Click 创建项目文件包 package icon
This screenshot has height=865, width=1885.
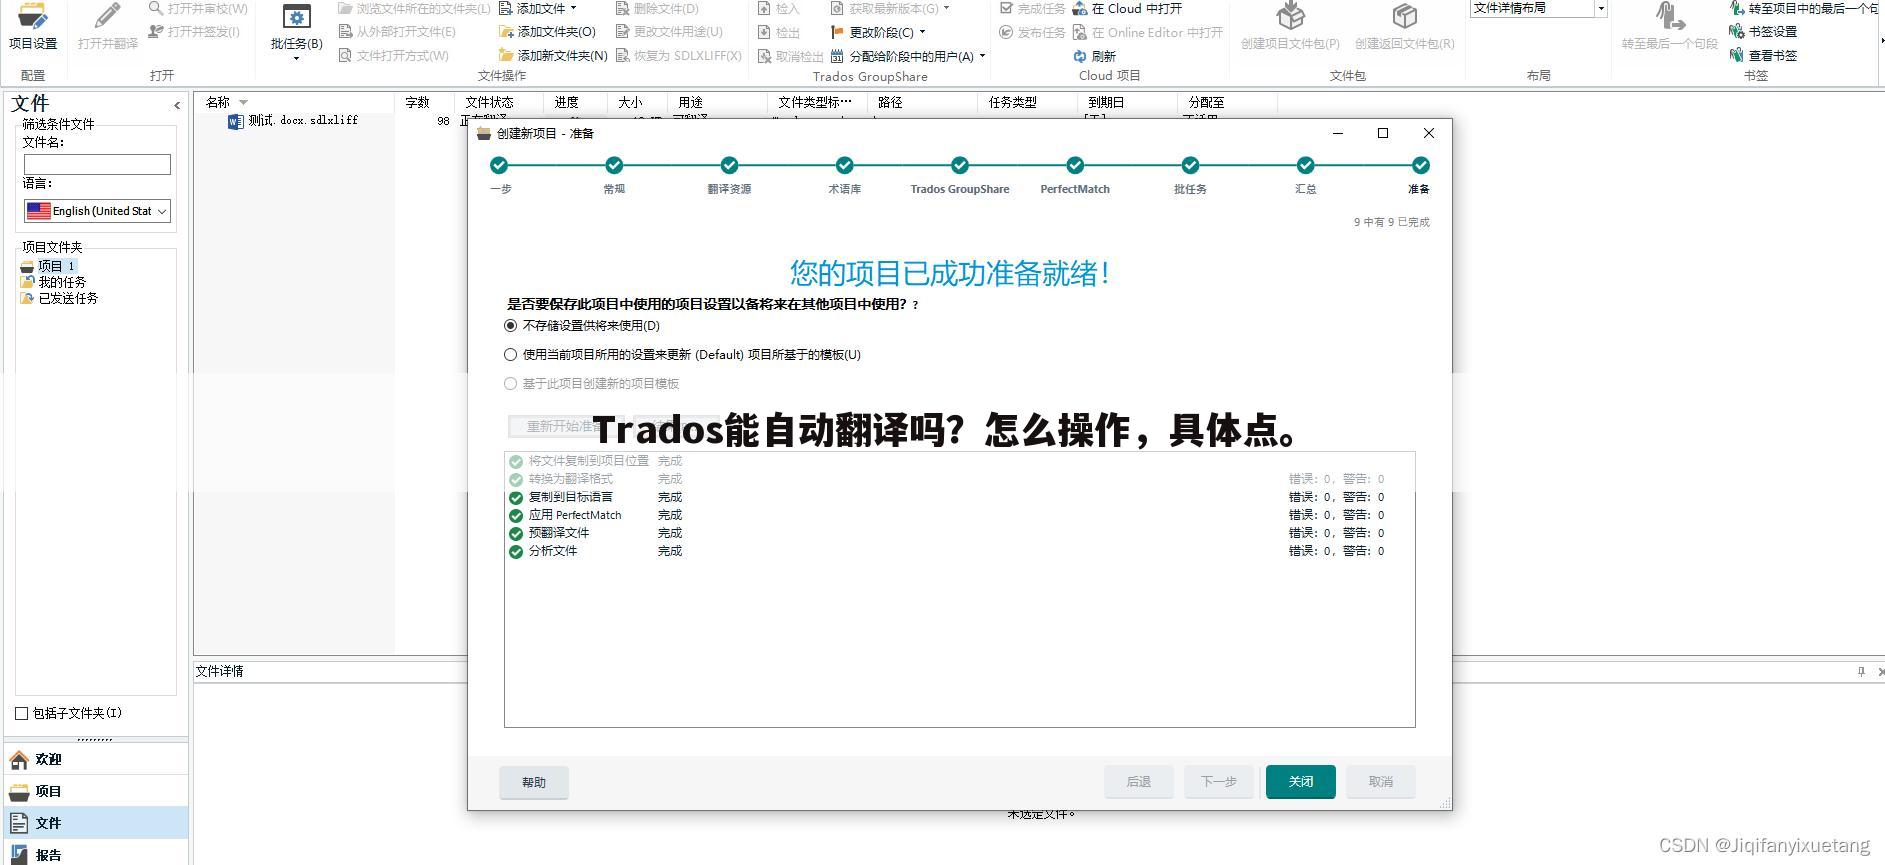[x=1290, y=16]
